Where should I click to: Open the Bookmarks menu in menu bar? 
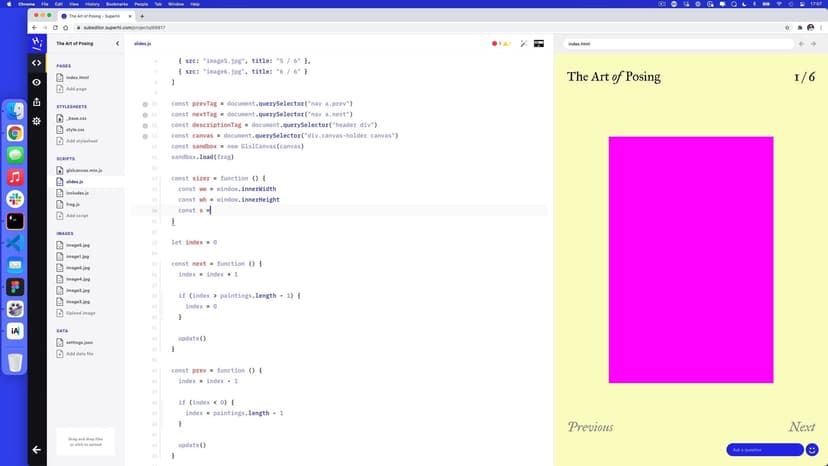point(116,4)
